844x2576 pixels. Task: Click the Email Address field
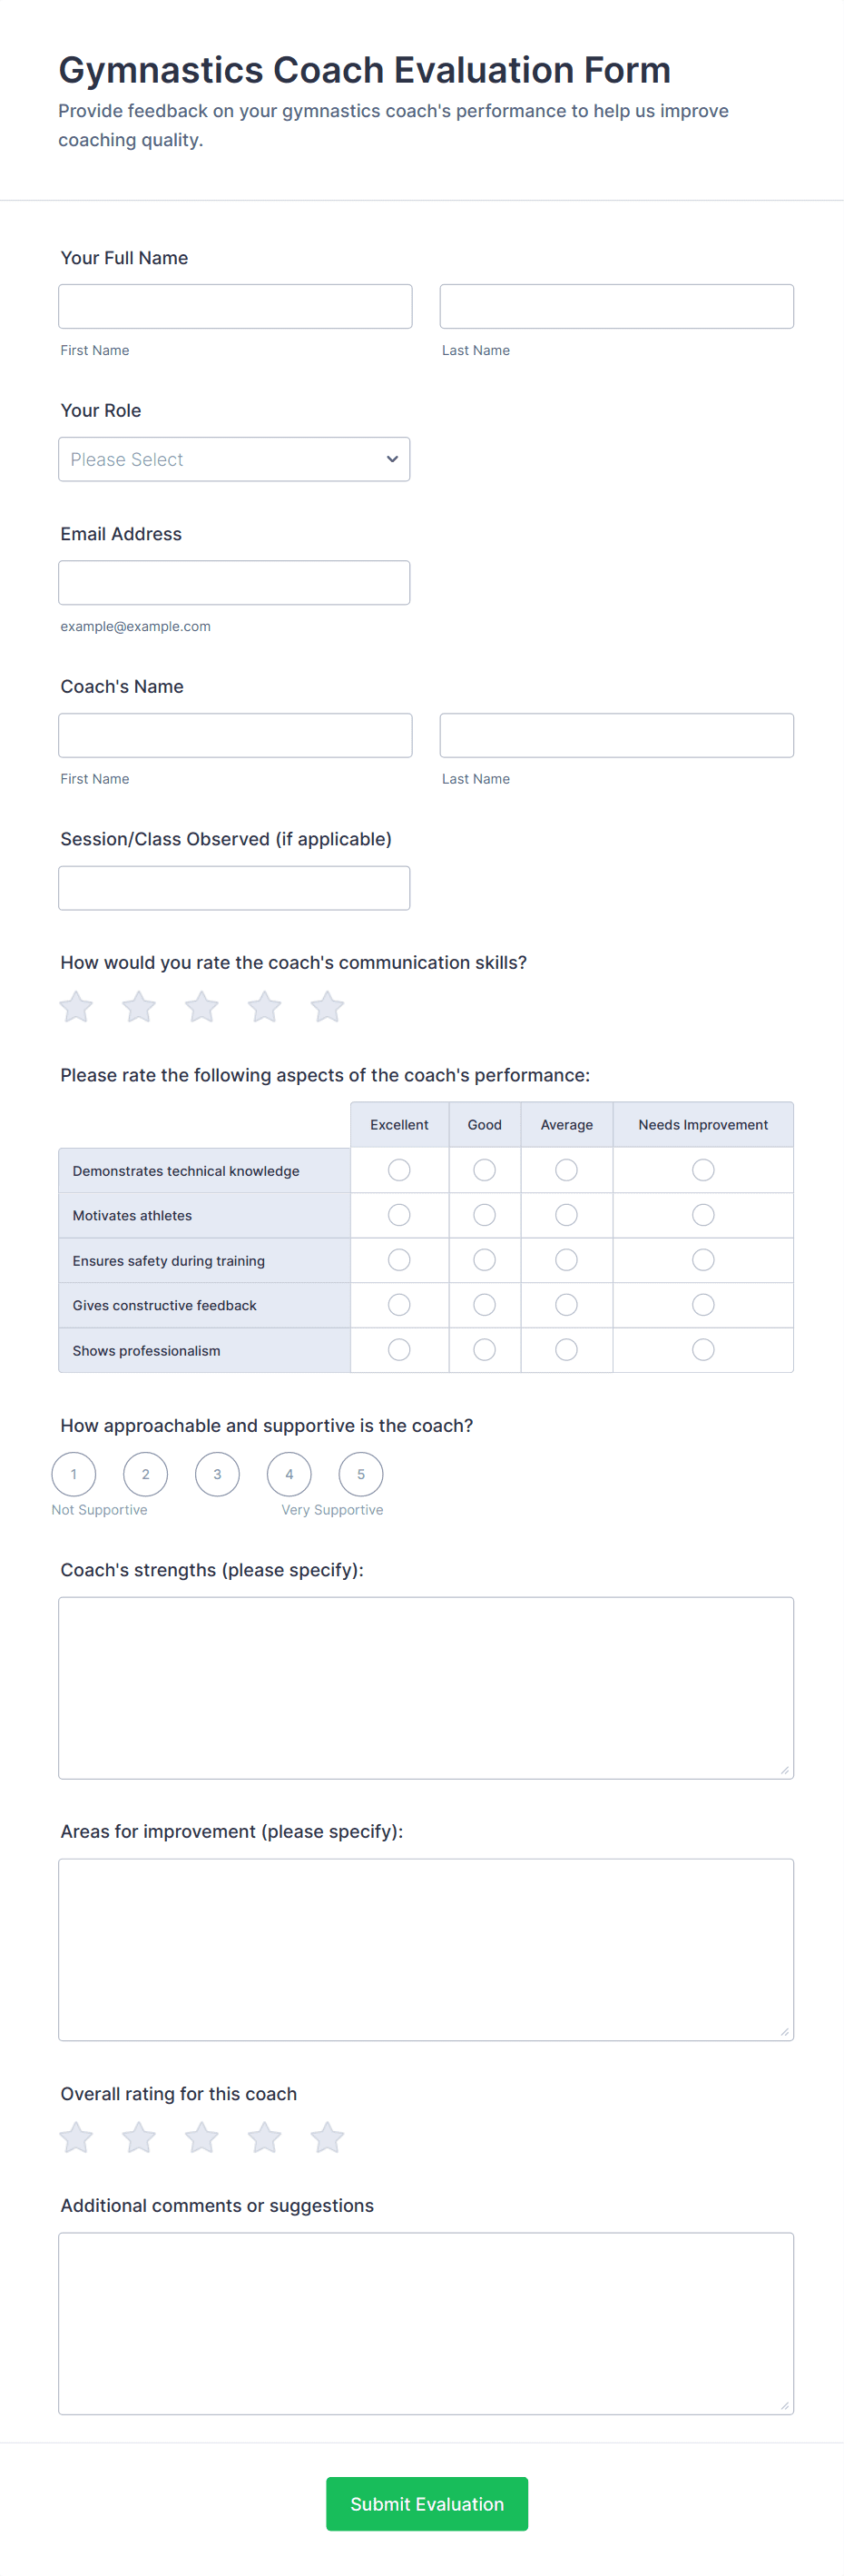(234, 583)
